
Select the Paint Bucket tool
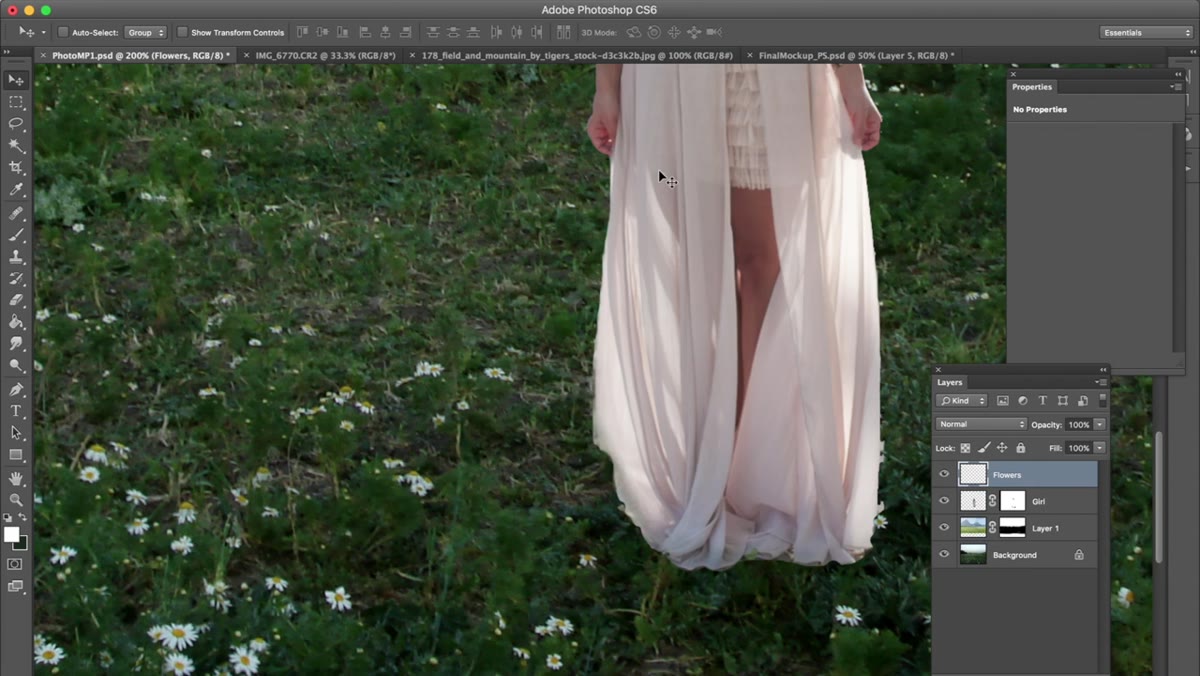click(16, 322)
